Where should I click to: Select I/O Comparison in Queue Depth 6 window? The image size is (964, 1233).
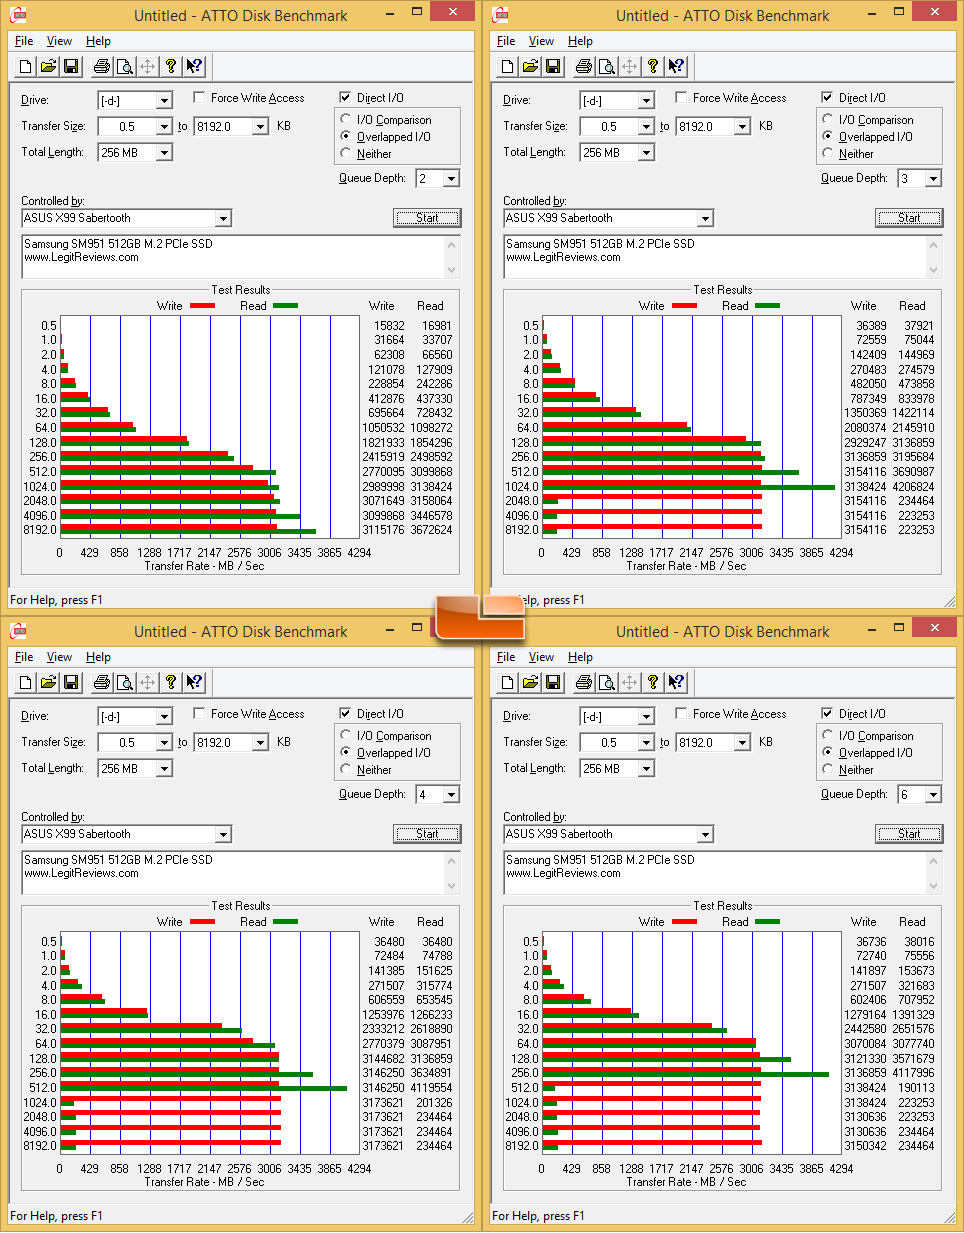[x=828, y=735]
